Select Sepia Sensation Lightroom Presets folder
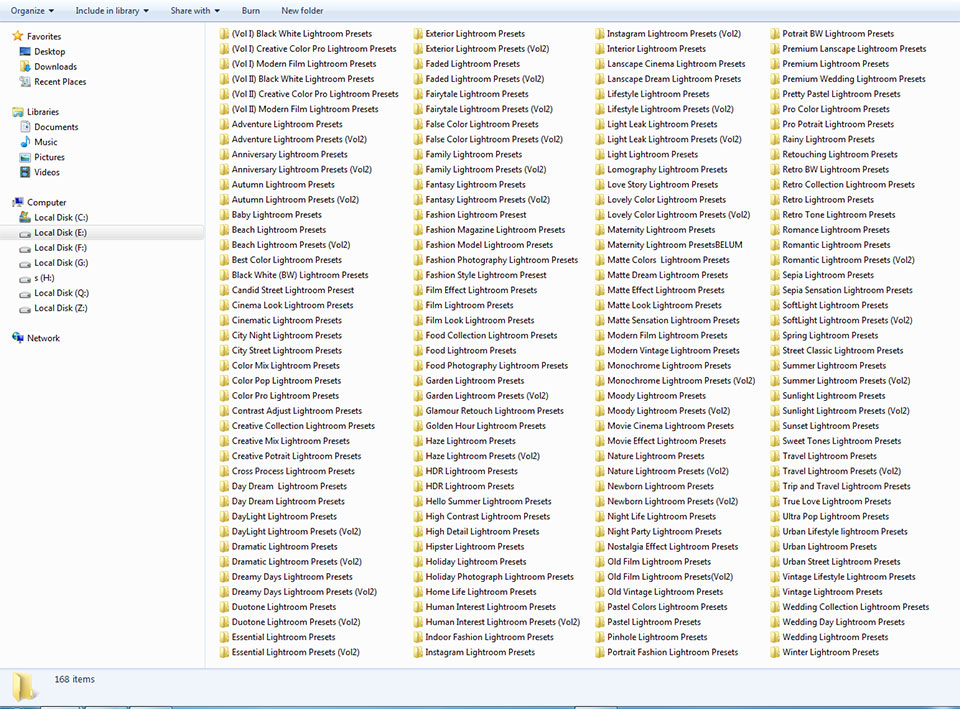This screenshot has width=960, height=709. [x=841, y=290]
